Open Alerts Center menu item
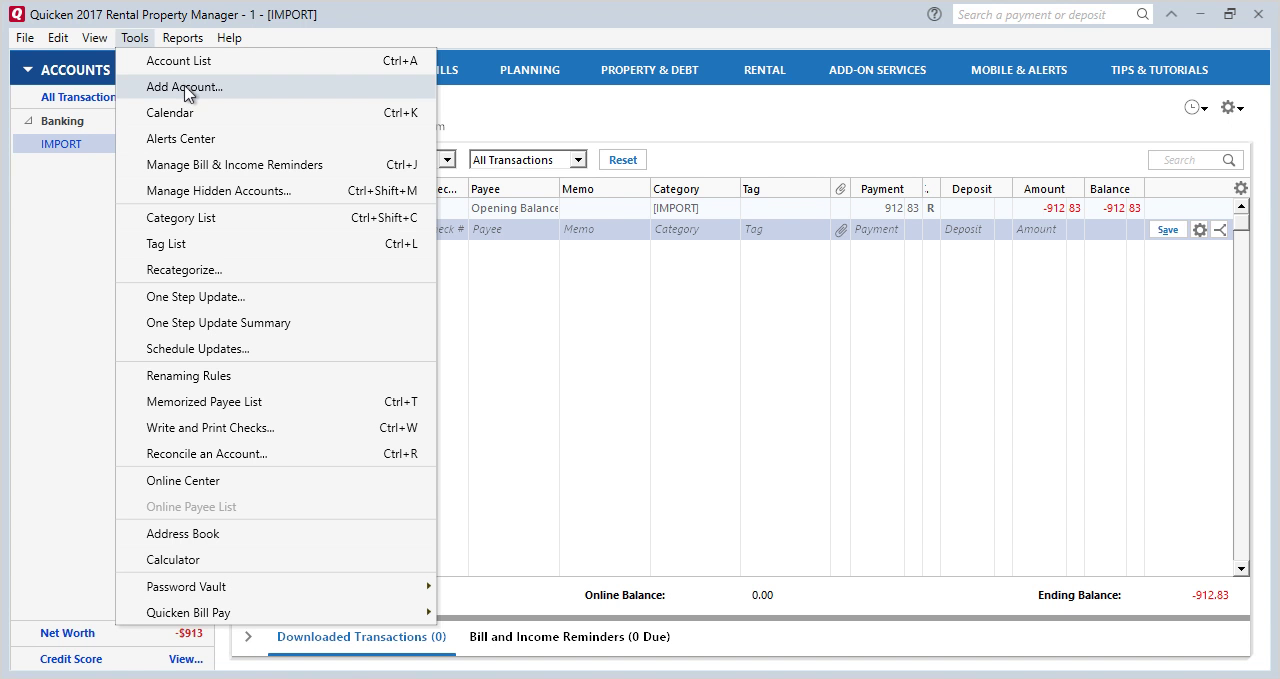The height and width of the screenshot is (679, 1280). 275,139
